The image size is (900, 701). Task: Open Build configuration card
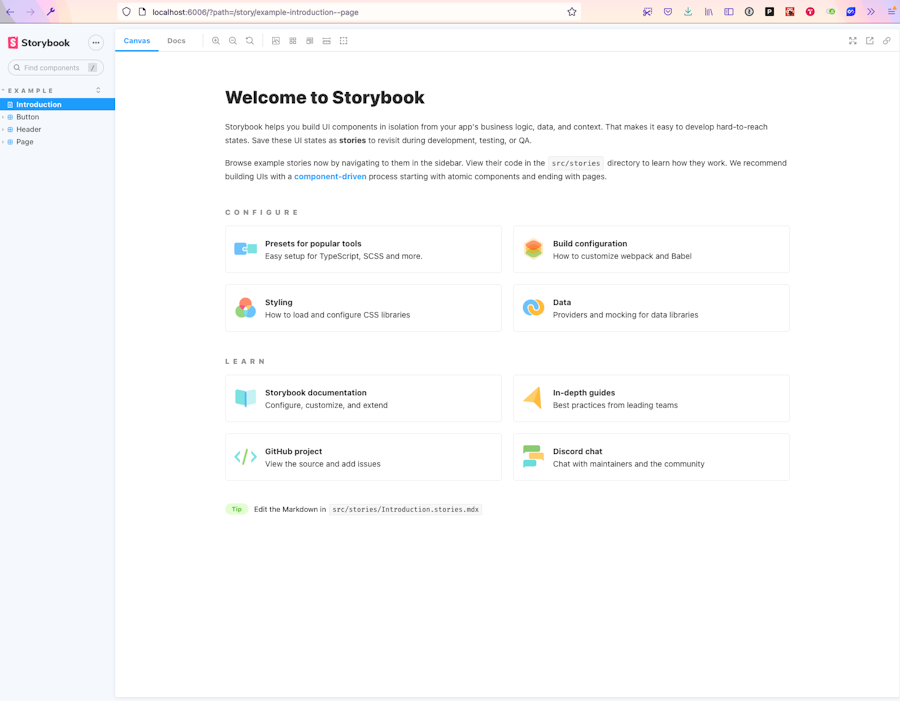(x=651, y=249)
